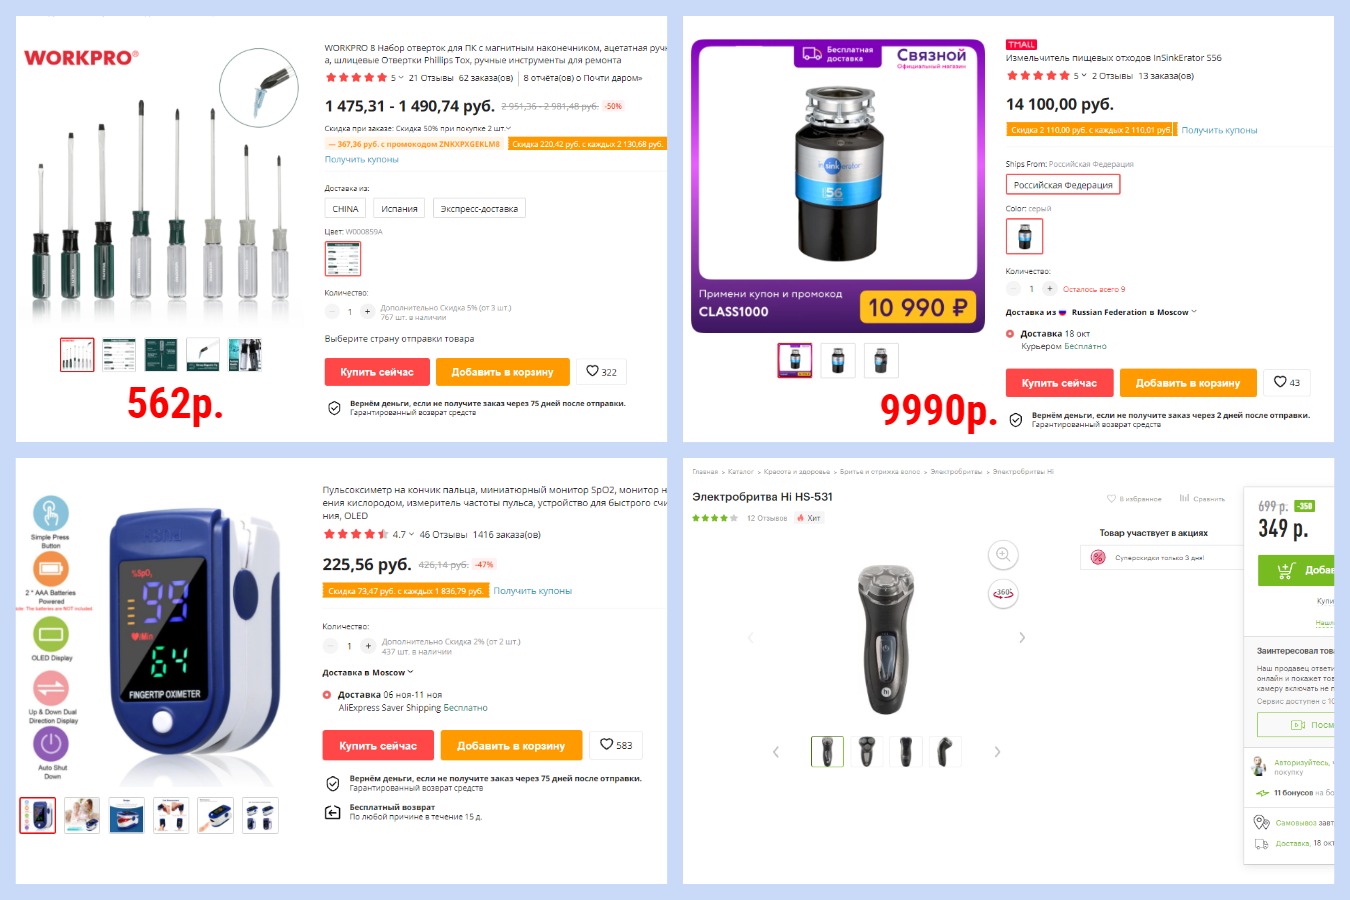Viewport: 1350px width, 900px height.
Task: Click Купить сейчас for the InSinkErator disposer
Action: [x=1059, y=383]
